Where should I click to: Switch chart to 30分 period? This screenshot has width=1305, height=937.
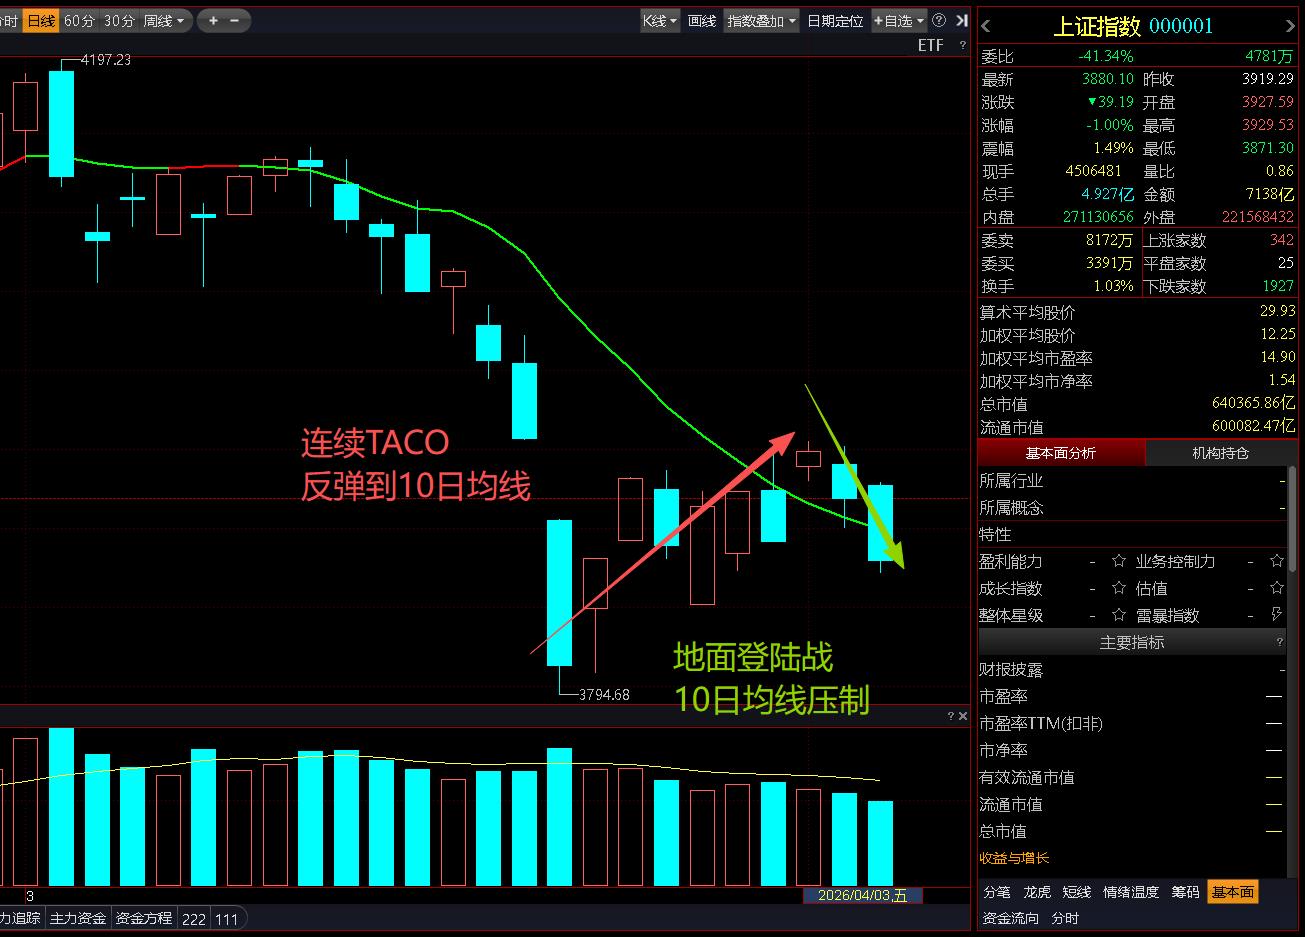(119, 20)
